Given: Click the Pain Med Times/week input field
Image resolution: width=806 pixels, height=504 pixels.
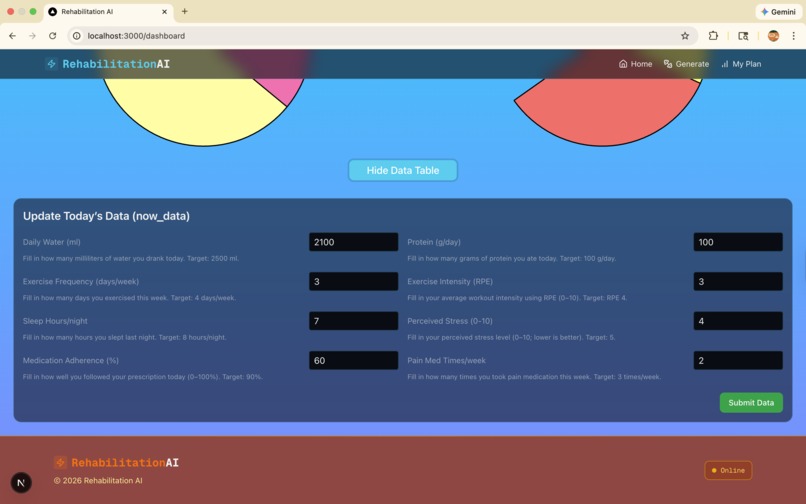Looking at the screenshot, I should pyautogui.click(x=738, y=361).
